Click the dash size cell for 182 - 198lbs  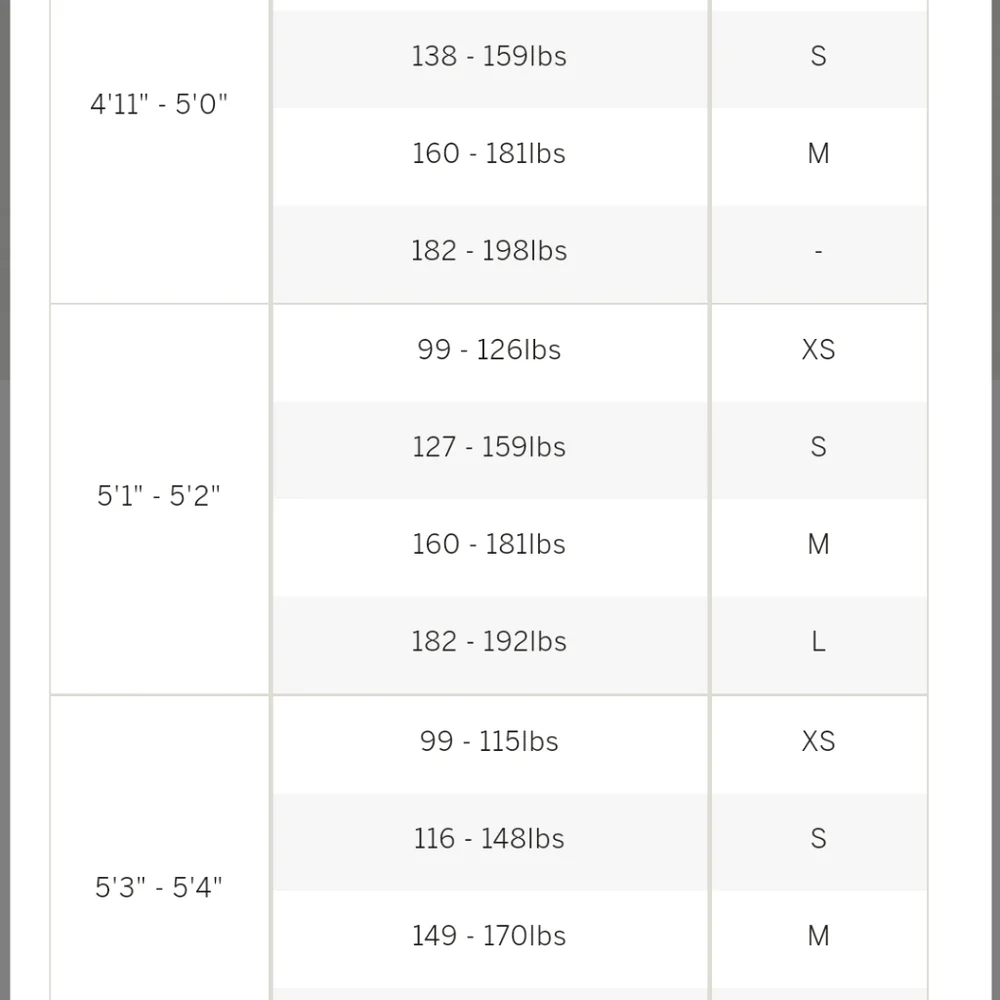pos(819,254)
